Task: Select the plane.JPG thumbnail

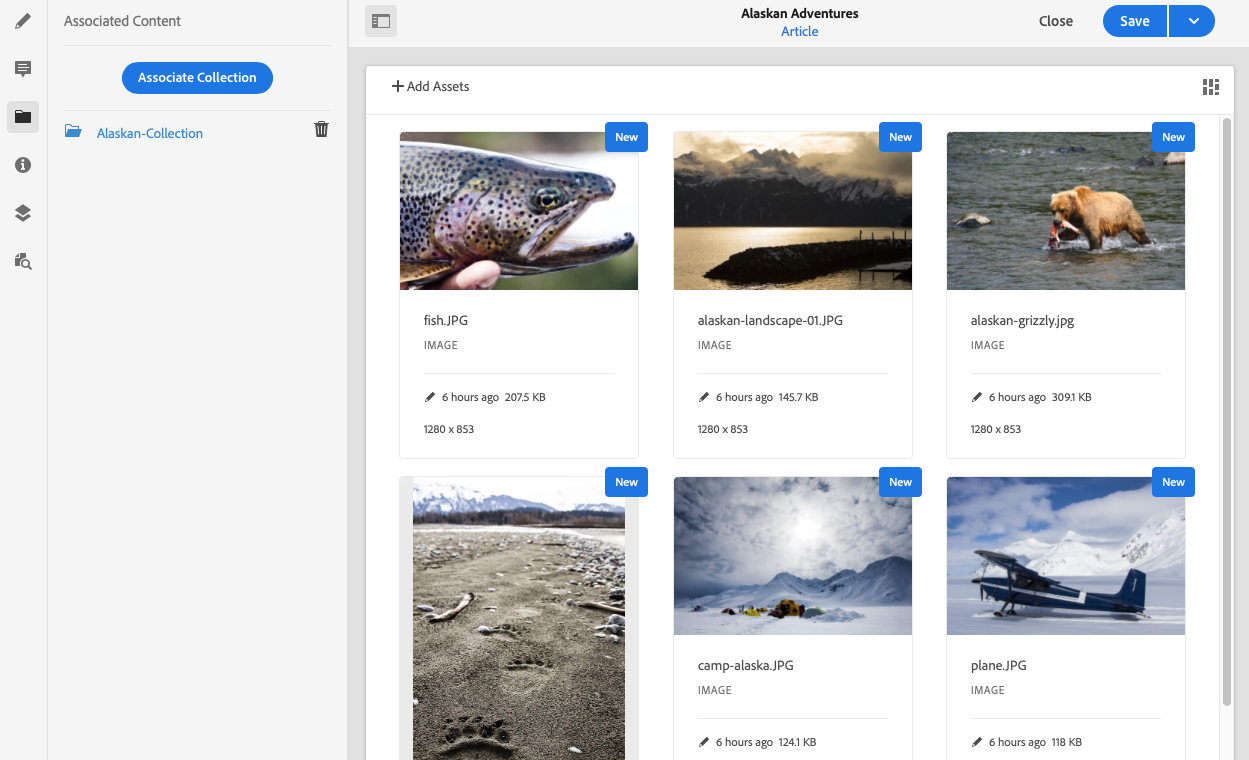Action: pyautogui.click(x=1066, y=556)
